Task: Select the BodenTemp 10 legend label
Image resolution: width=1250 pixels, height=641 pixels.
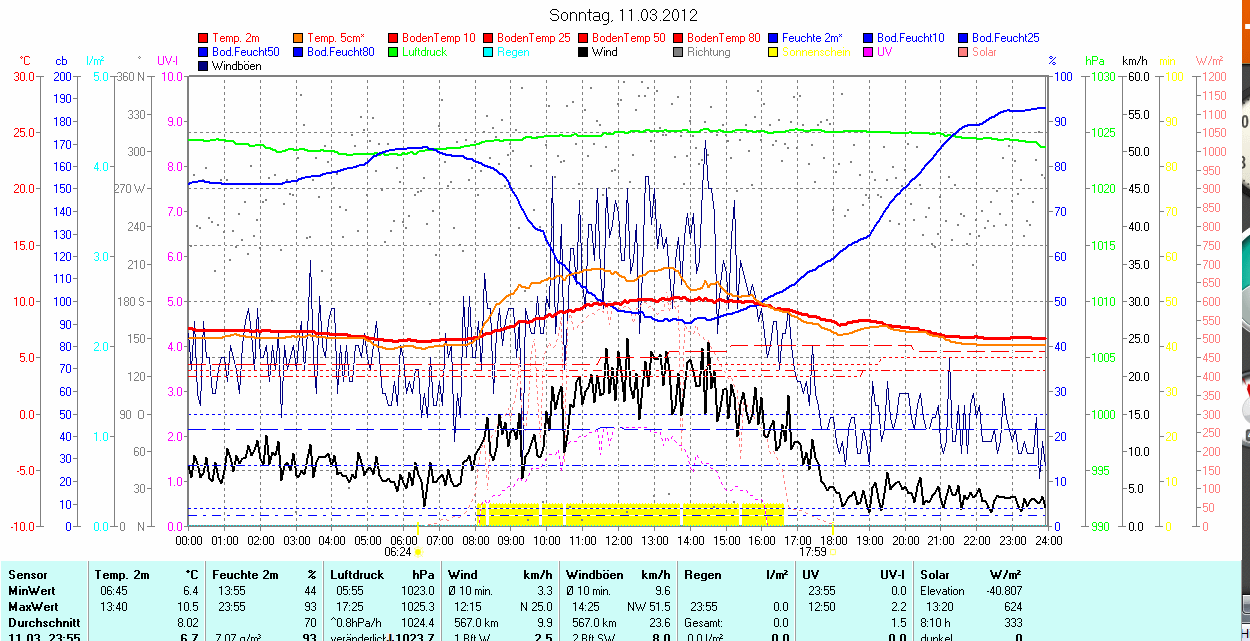Action: pos(439,38)
